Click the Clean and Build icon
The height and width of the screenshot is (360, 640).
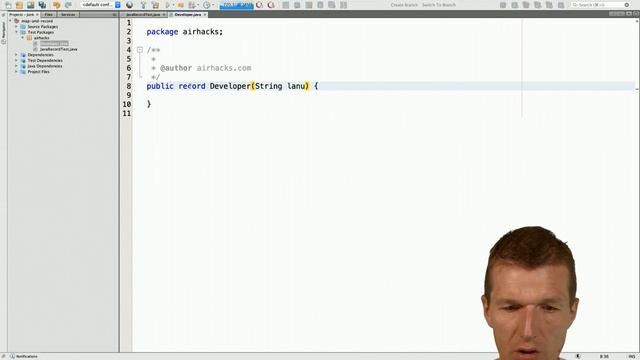[155, 5]
